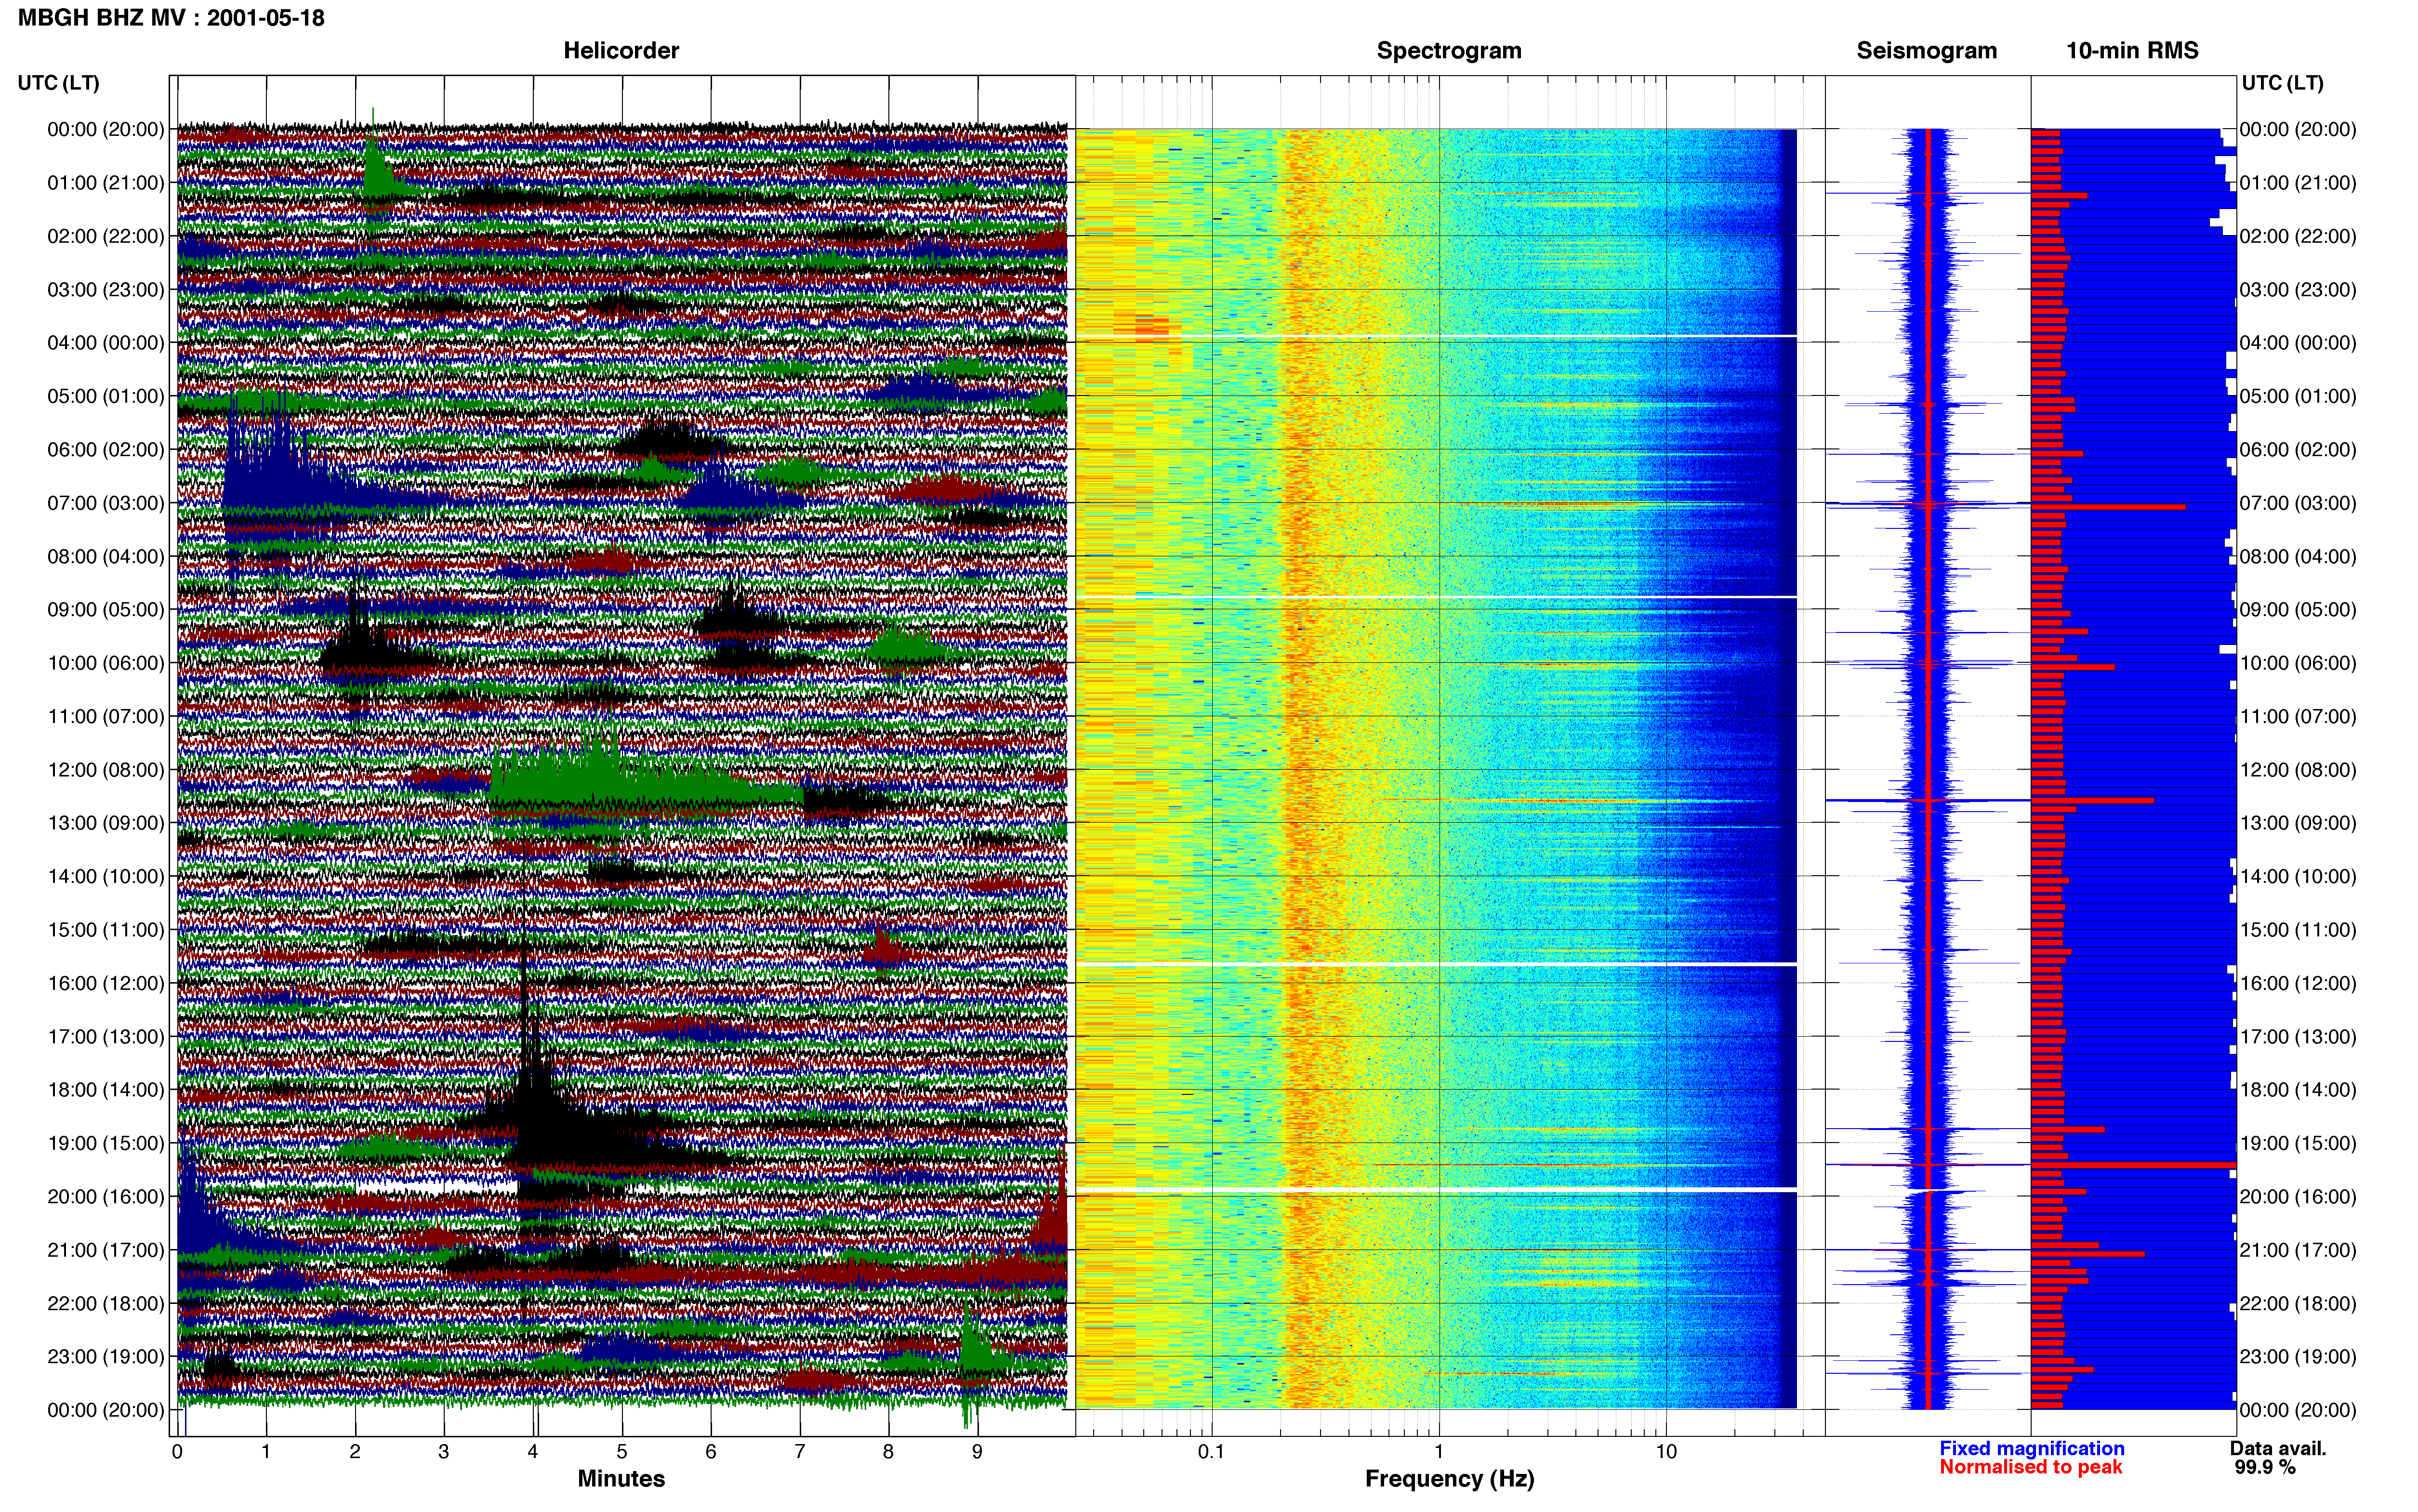
Task: Click "22:00 (18:00)" on the RMS panel time axis
Action: point(2298,1303)
